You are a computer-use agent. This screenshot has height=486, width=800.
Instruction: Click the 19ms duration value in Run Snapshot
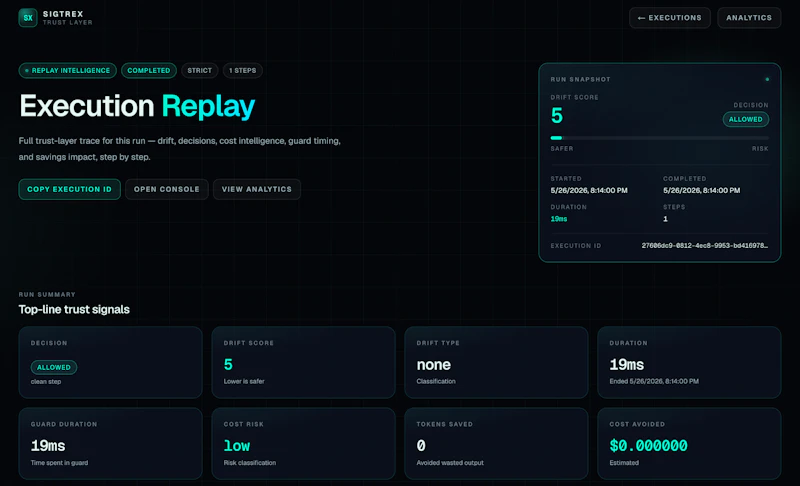pyautogui.click(x=559, y=219)
